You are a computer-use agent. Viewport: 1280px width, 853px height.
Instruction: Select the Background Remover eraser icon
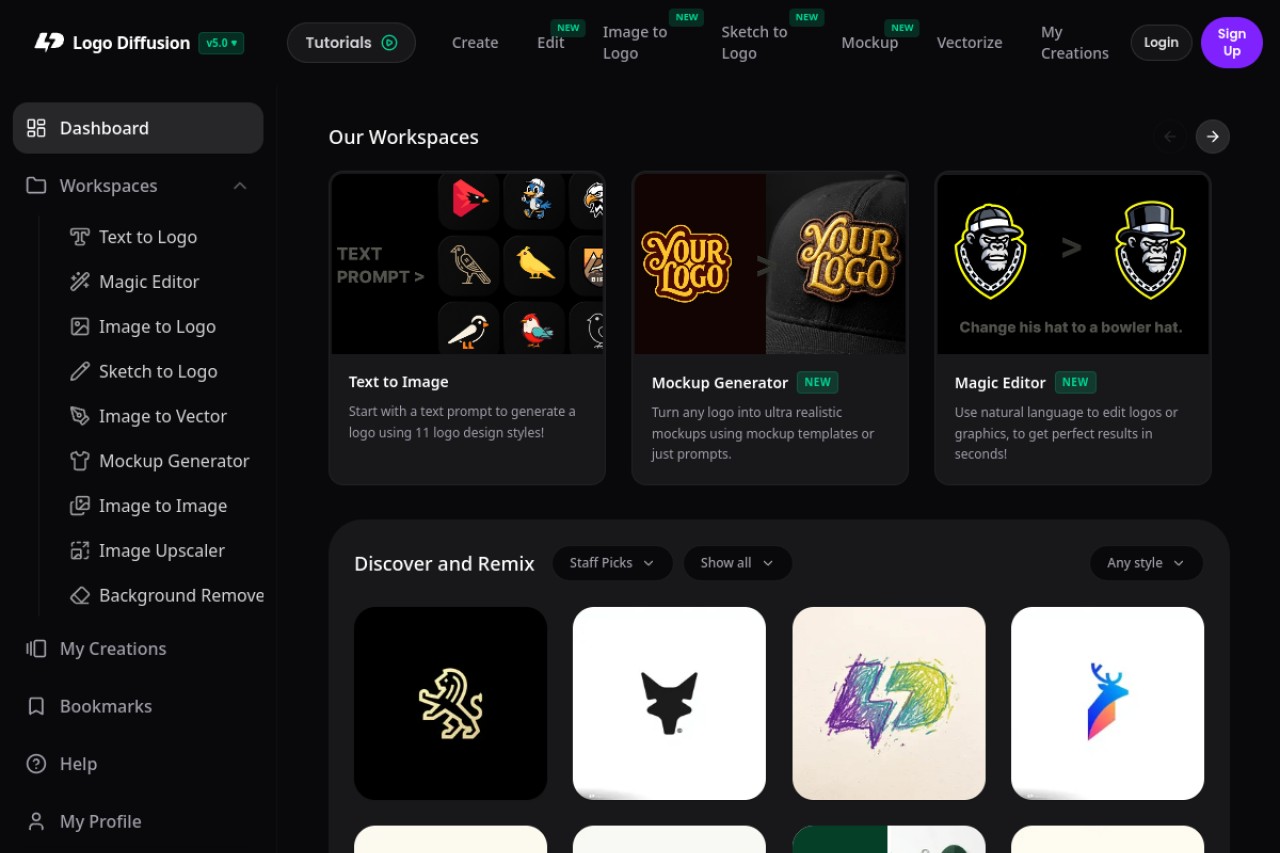coord(79,596)
